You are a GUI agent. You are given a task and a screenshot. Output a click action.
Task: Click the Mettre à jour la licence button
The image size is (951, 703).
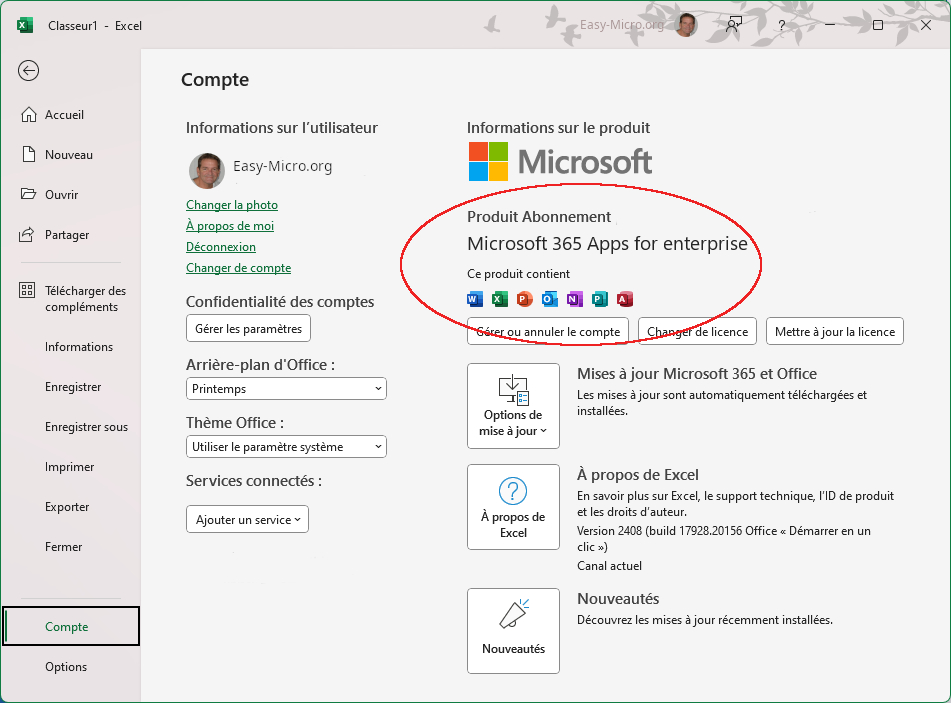(x=835, y=331)
